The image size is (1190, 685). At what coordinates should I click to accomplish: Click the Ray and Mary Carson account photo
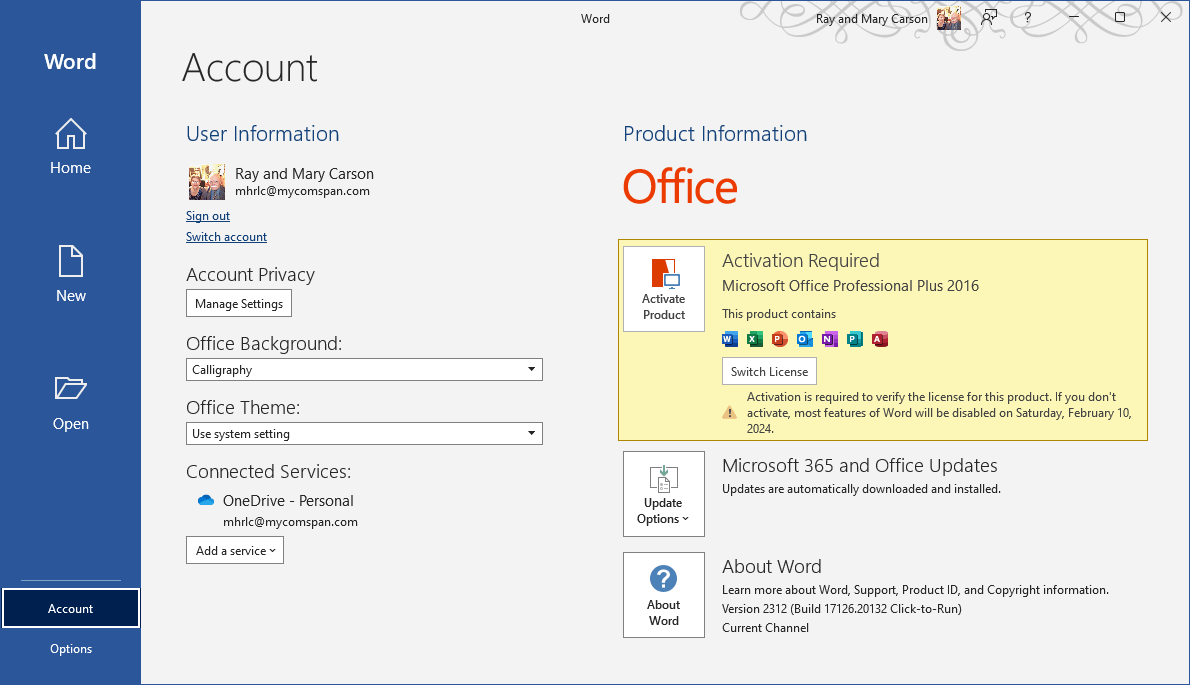point(206,182)
